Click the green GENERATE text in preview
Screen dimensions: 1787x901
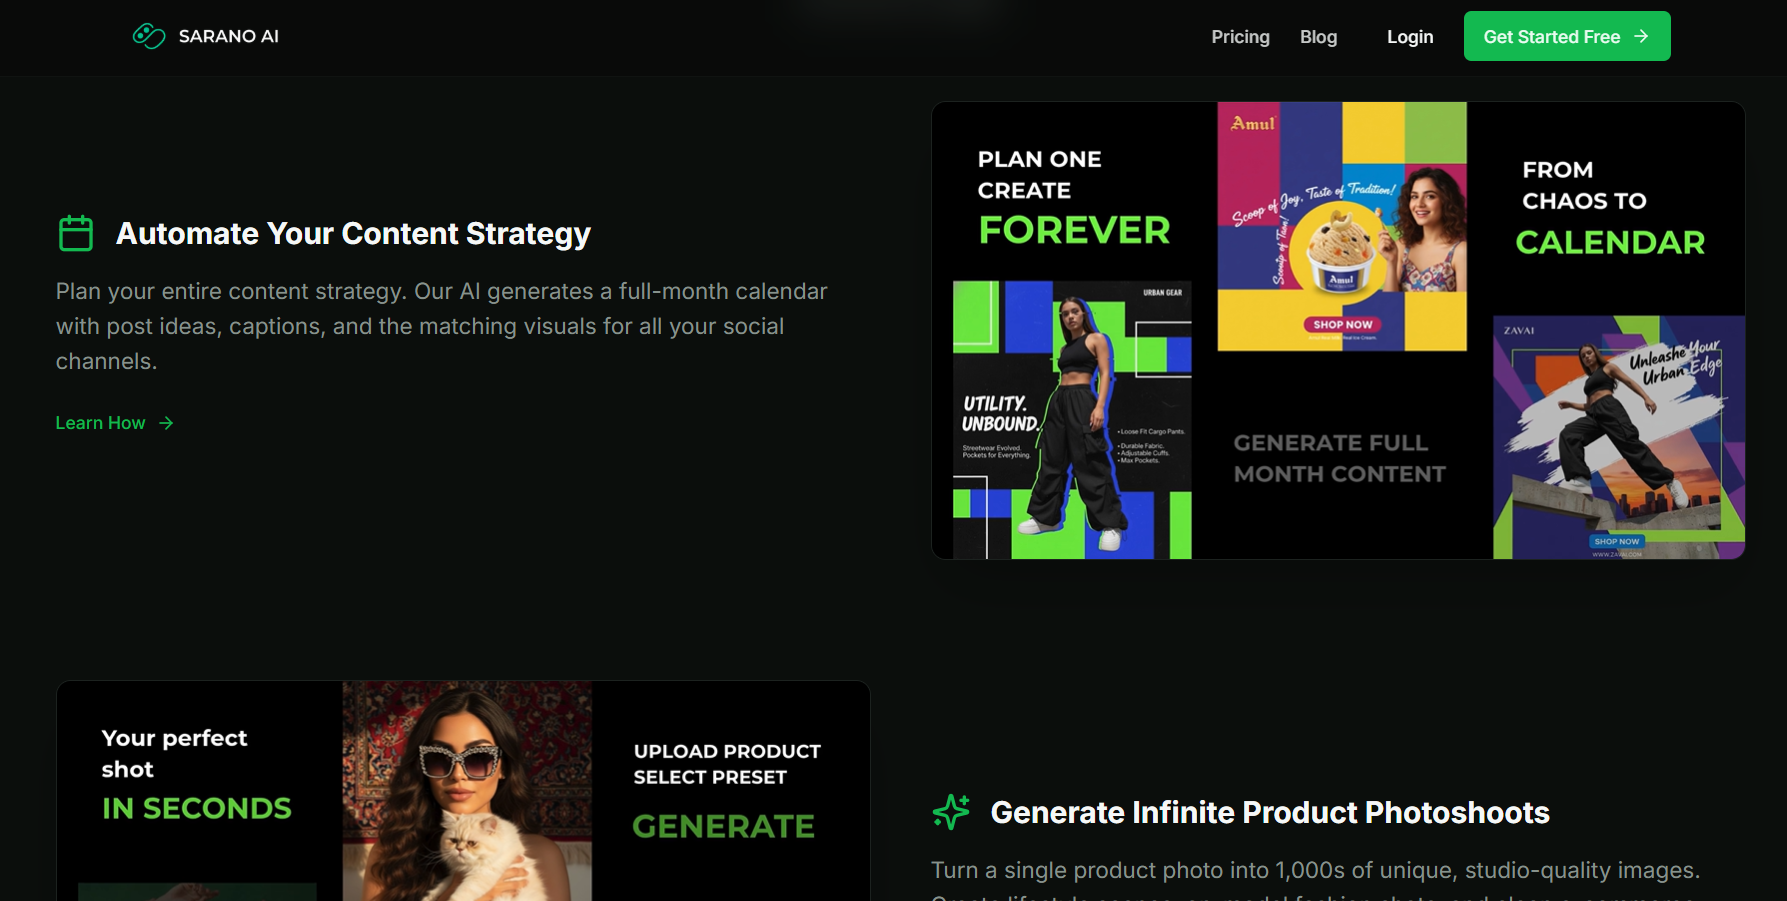(x=723, y=826)
